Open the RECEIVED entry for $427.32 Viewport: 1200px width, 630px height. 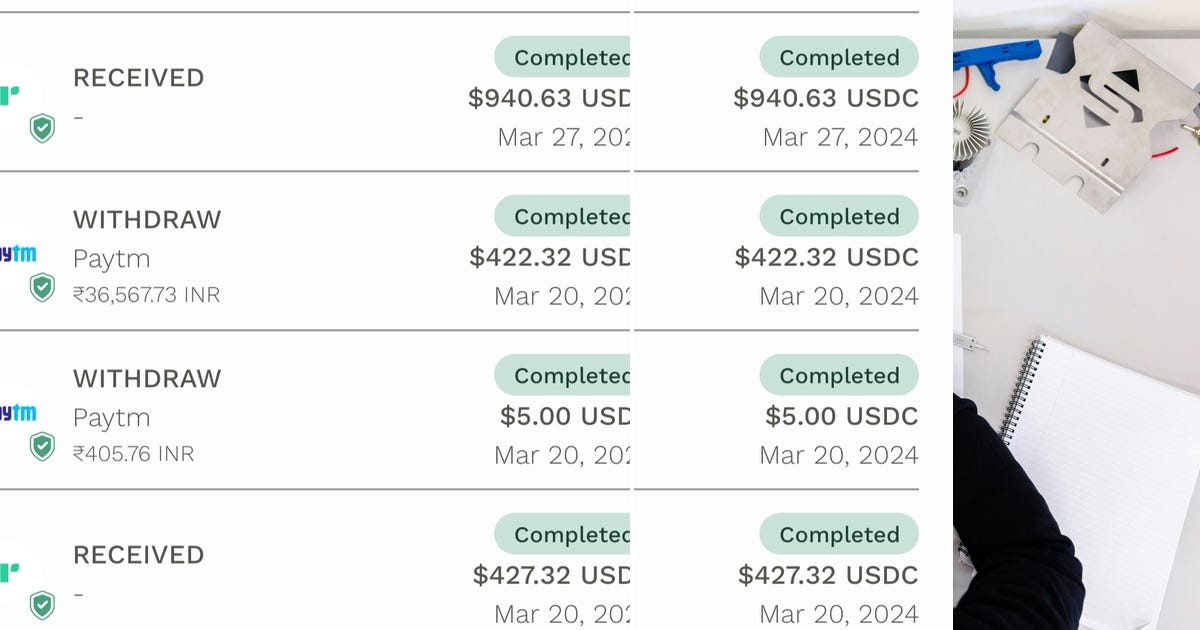coord(138,555)
